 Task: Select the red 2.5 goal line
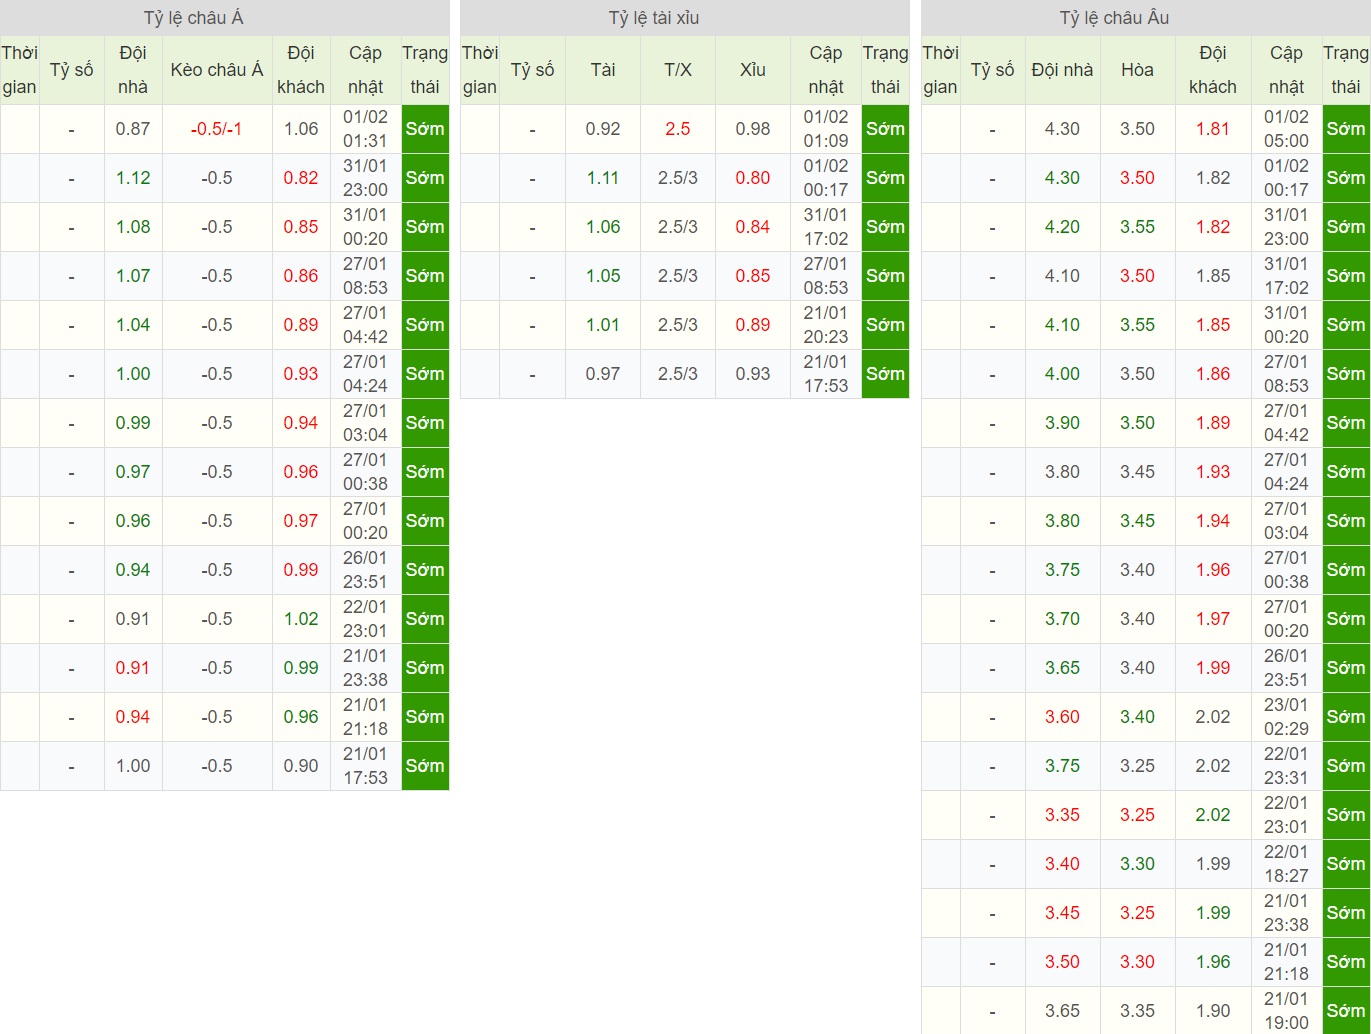[x=678, y=129]
